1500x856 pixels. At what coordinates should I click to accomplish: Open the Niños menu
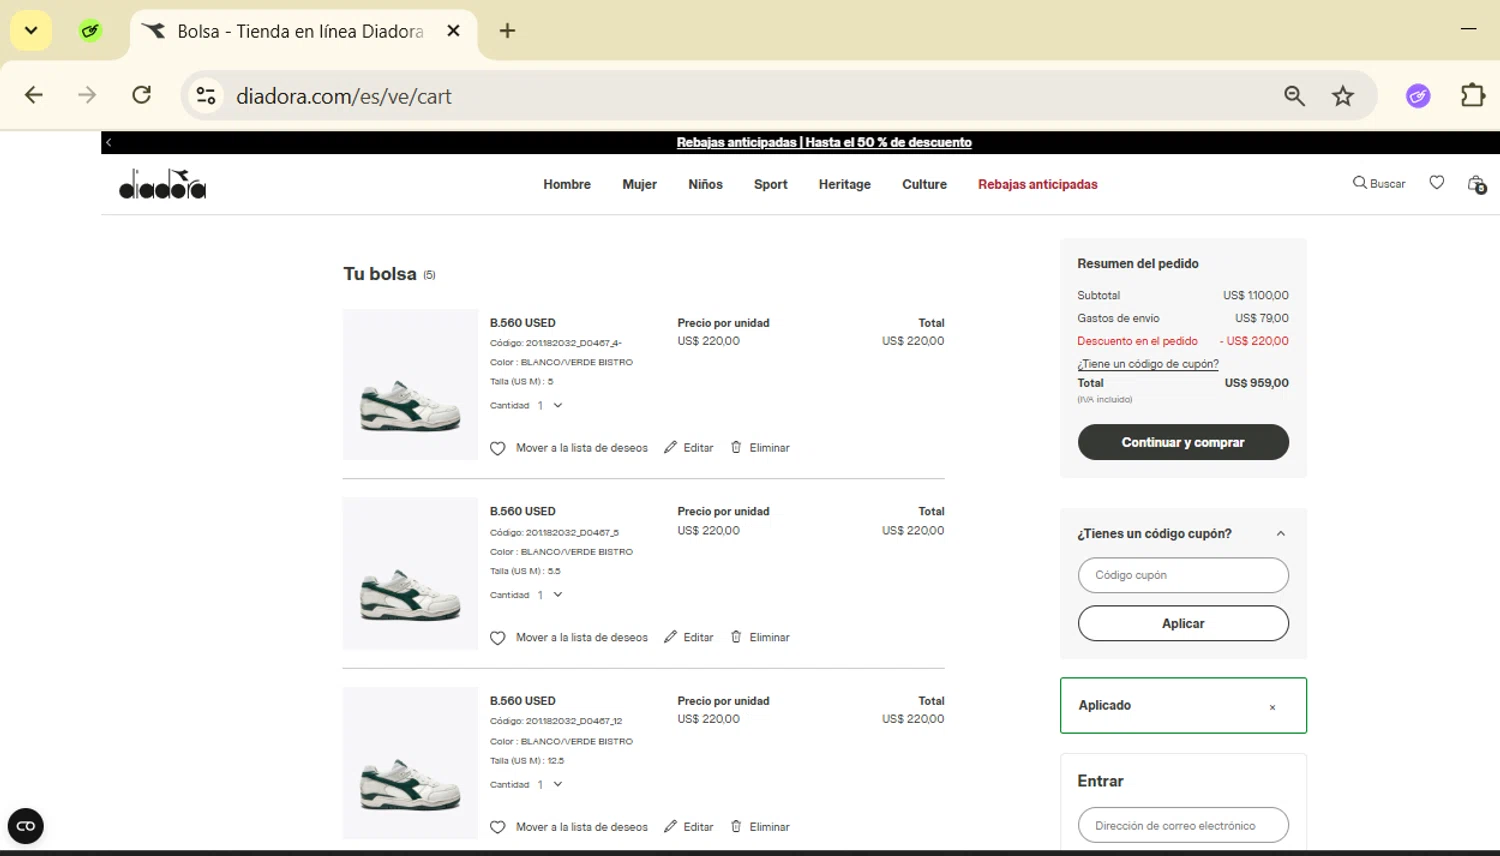[705, 185]
